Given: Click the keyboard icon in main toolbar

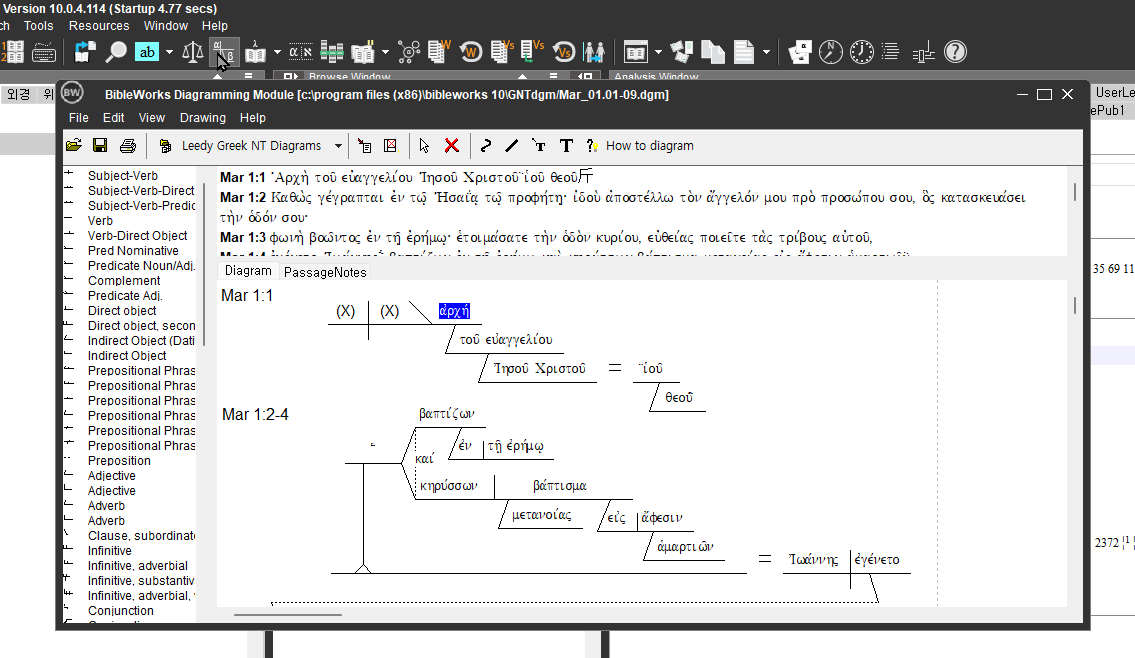Looking at the screenshot, I should coord(44,52).
